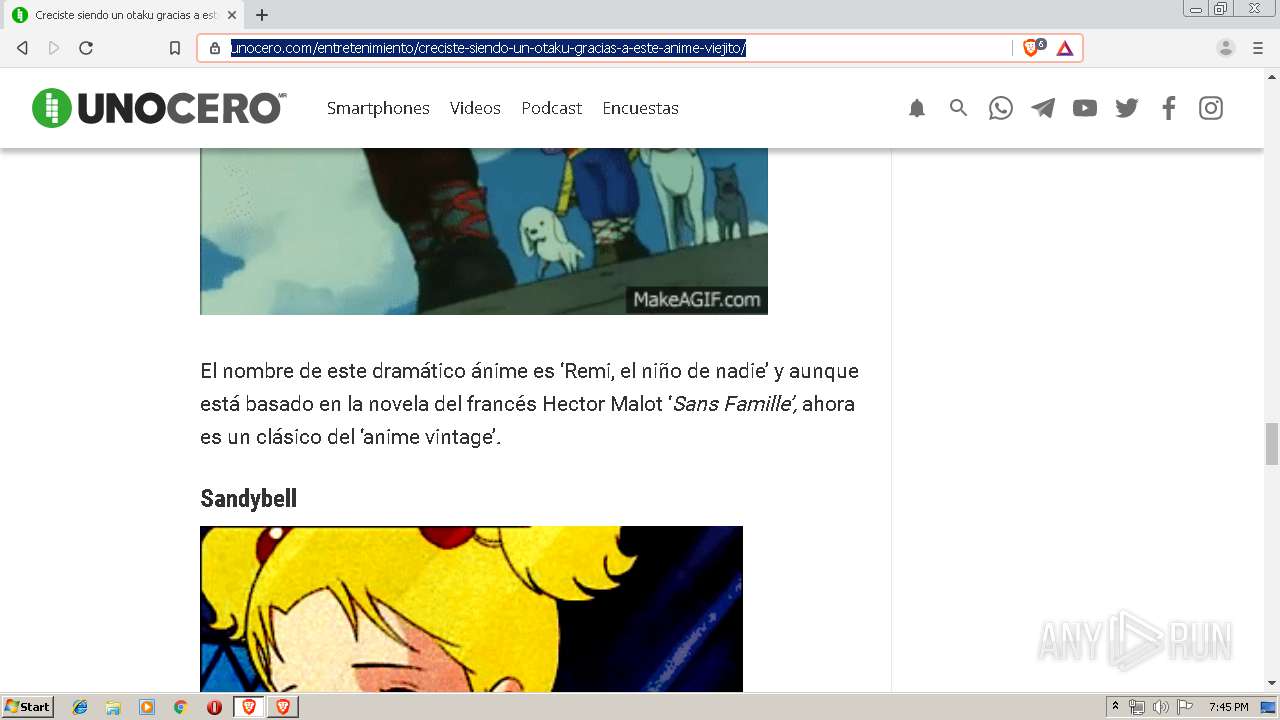The image size is (1280, 720).
Task: Open browser main menu hamburger
Action: pos(1258,48)
